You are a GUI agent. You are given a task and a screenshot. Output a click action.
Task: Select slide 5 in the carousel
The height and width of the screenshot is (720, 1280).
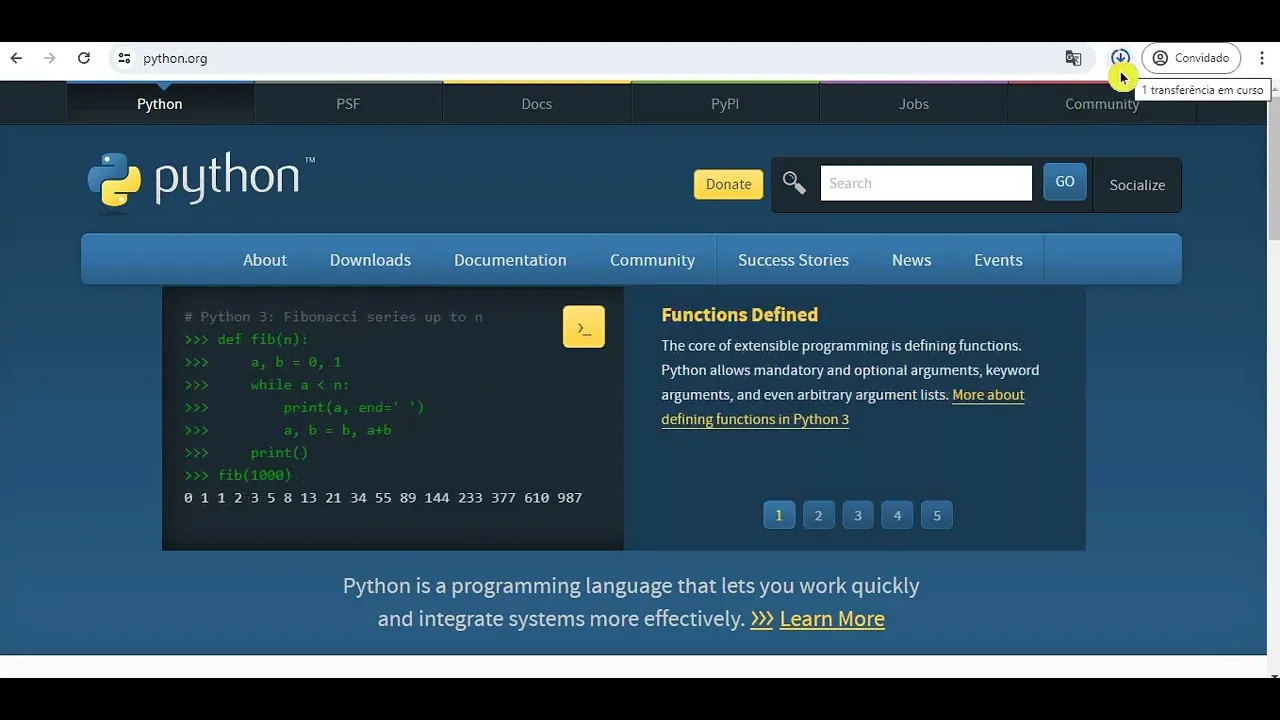937,515
